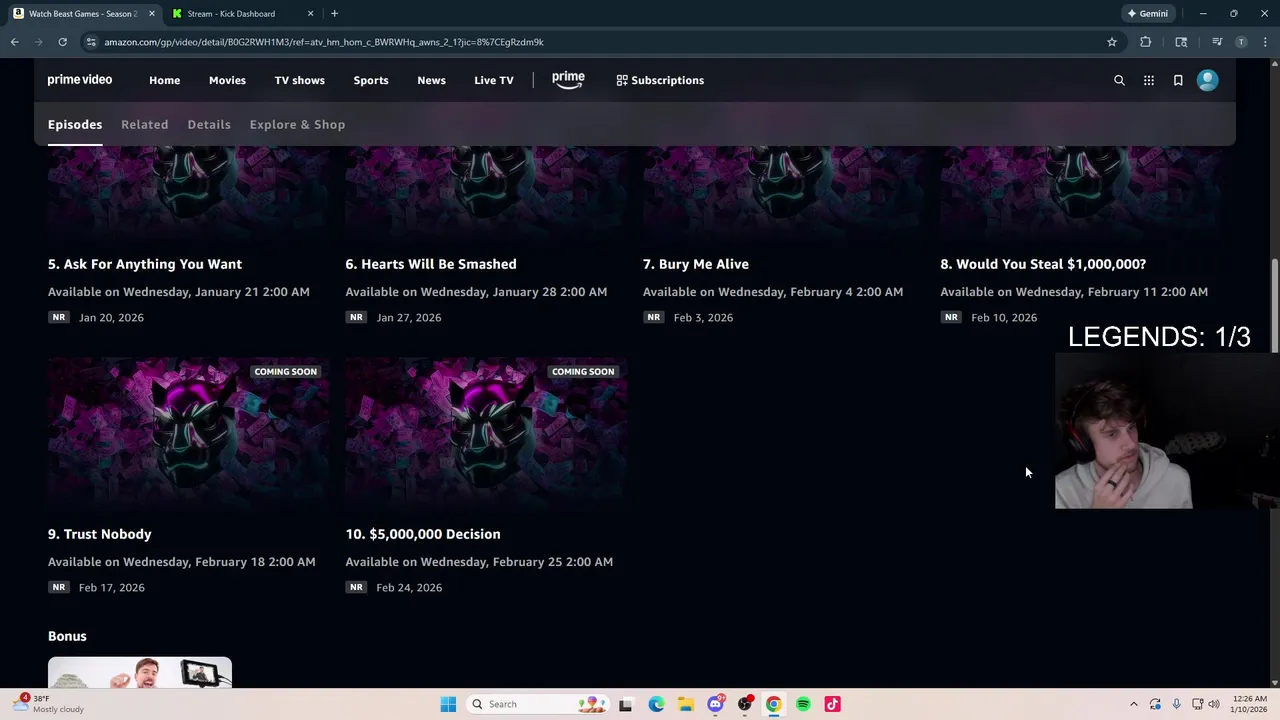This screenshot has width=1280, height=720.
Task: Open Sports in Prime Video nav
Action: point(371,80)
